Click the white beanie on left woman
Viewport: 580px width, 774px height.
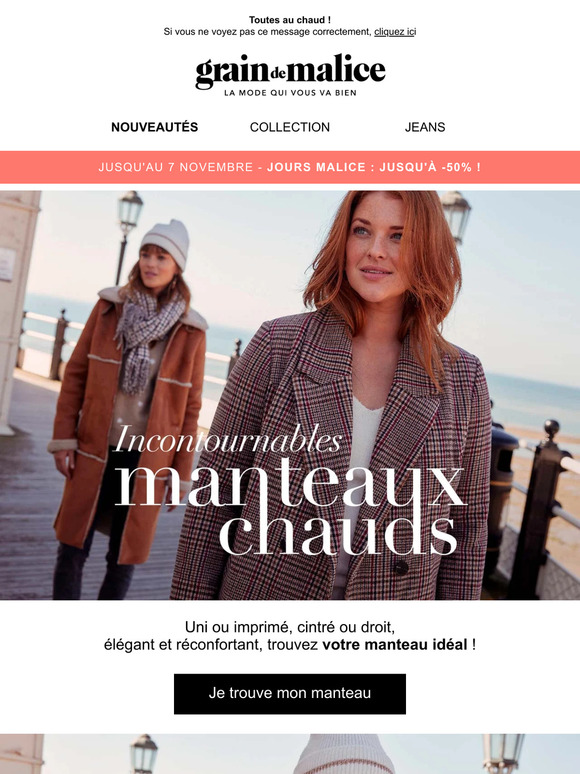[167, 243]
